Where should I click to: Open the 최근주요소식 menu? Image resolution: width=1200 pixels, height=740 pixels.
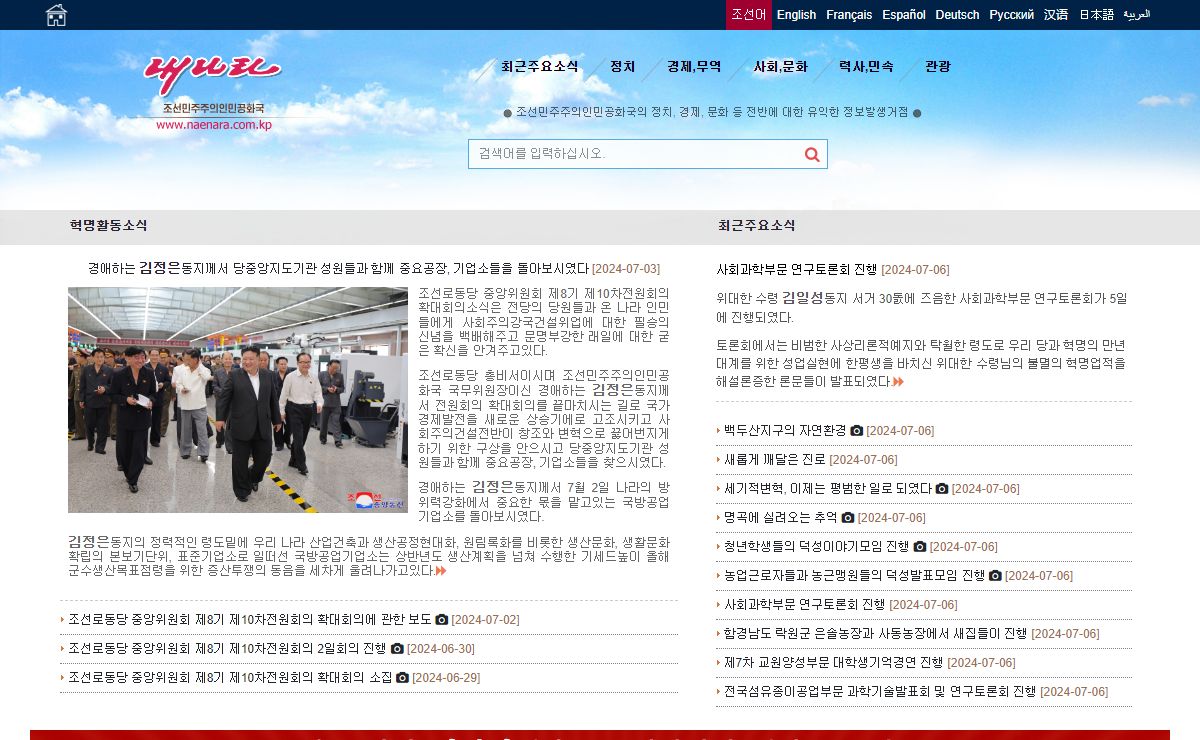click(540, 67)
